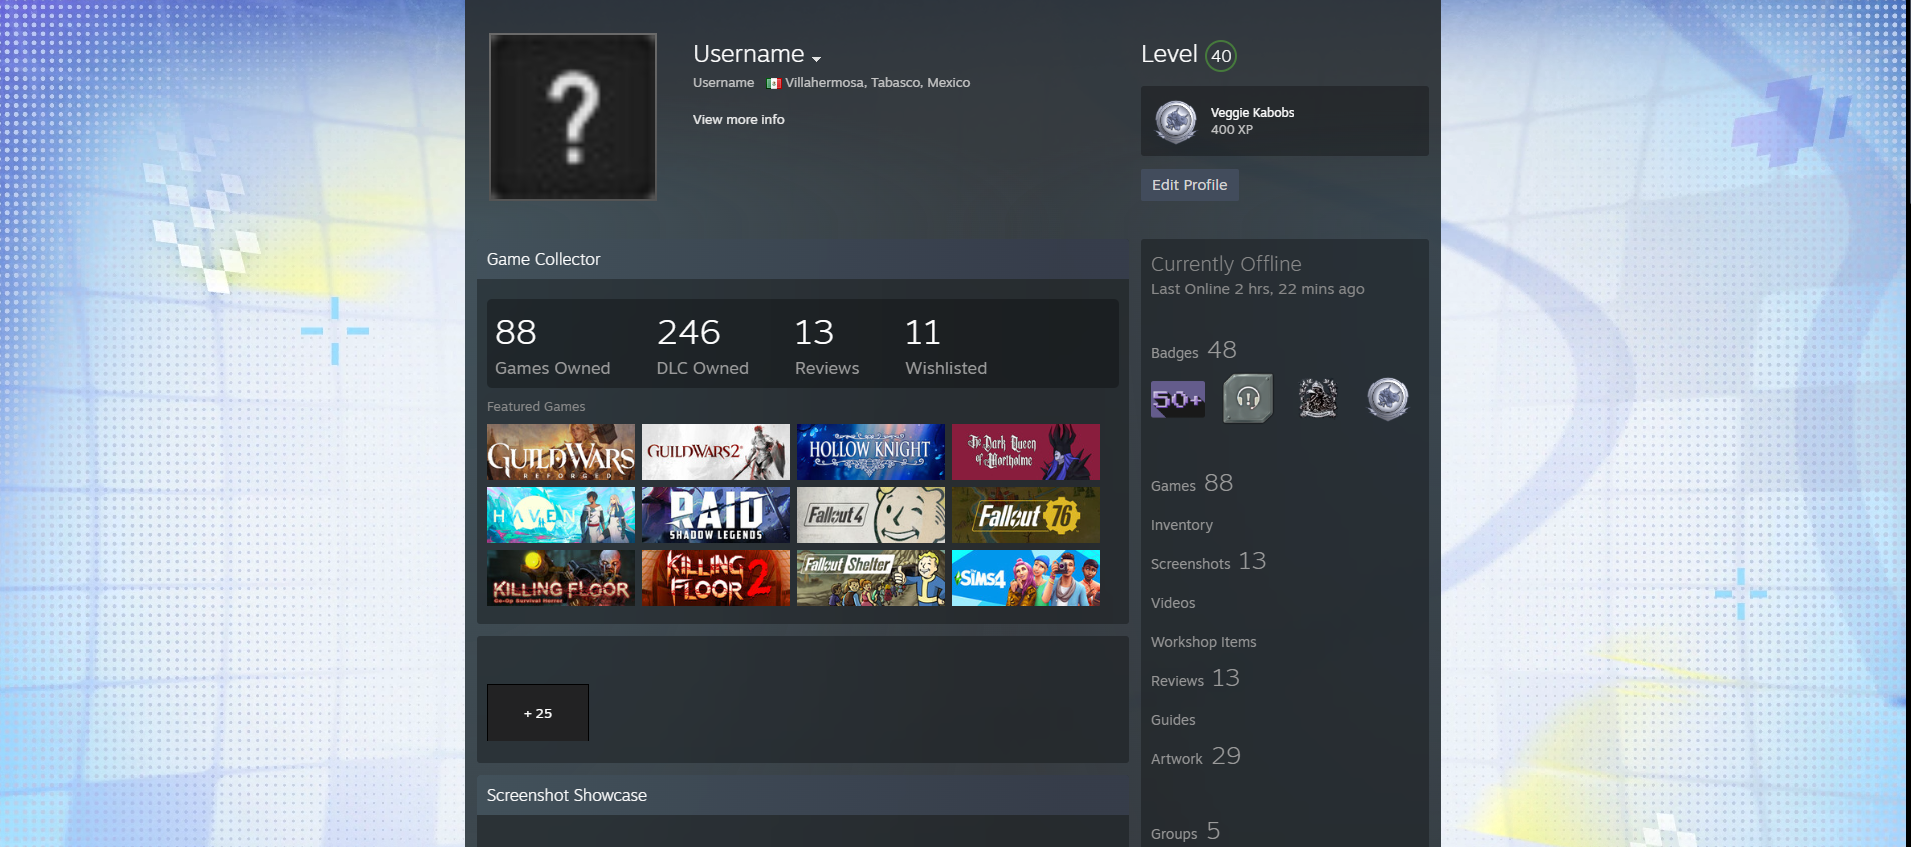Open the 88 Games Owned stat
The image size is (1911, 847).
click(552, 345)
